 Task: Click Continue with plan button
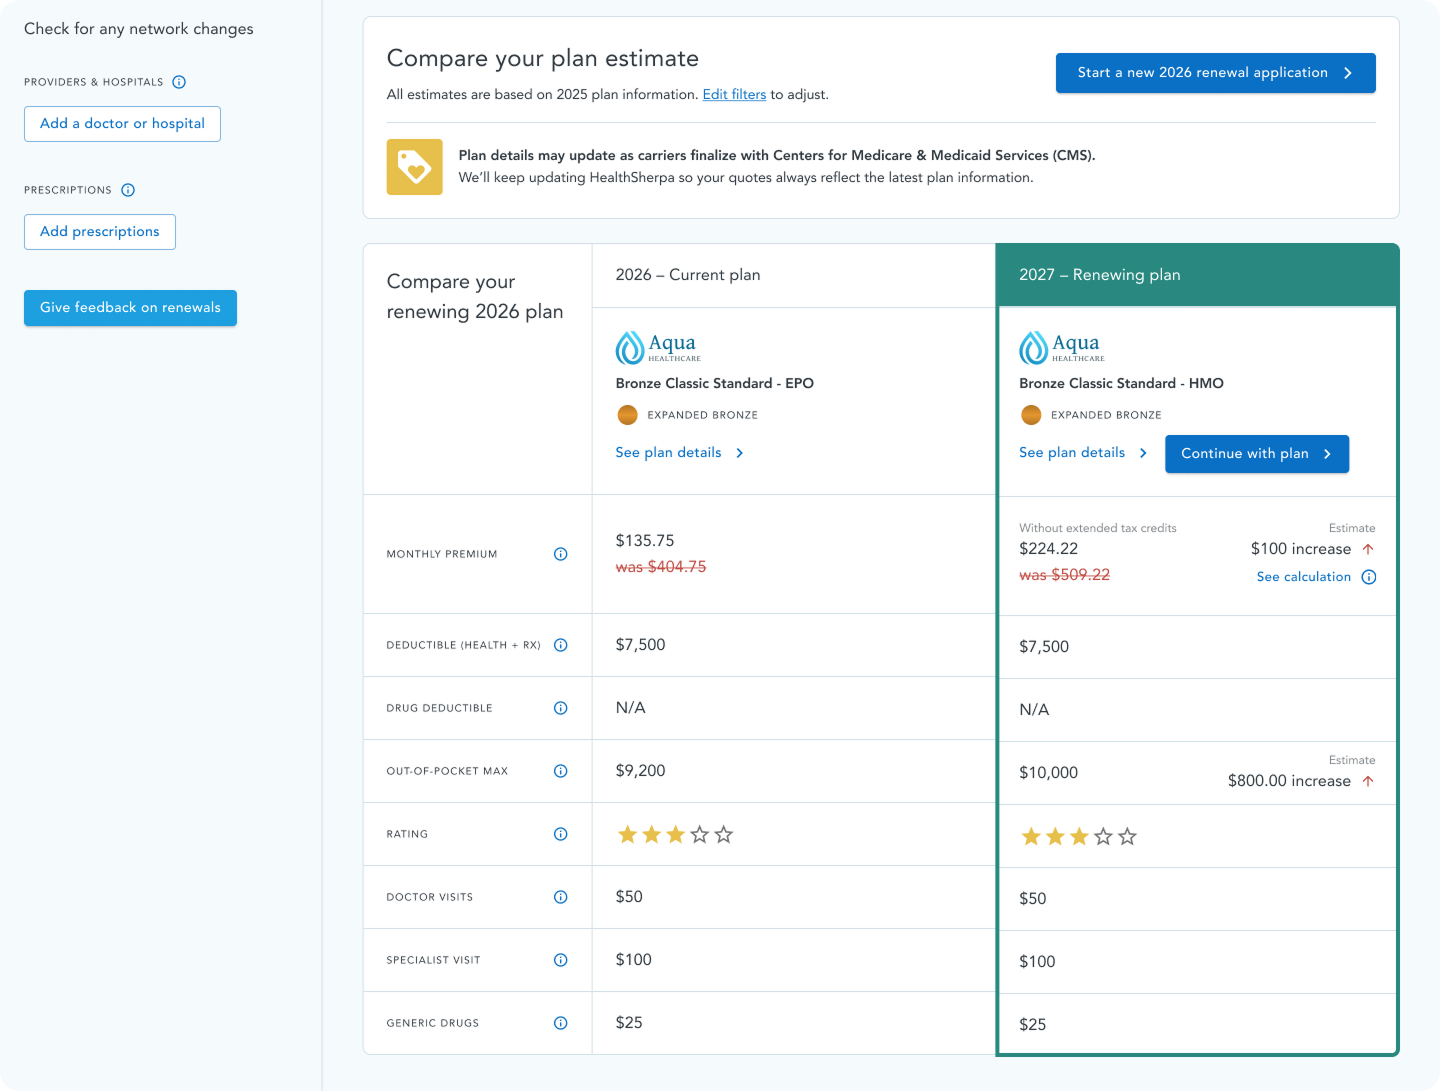(1257, 454)
